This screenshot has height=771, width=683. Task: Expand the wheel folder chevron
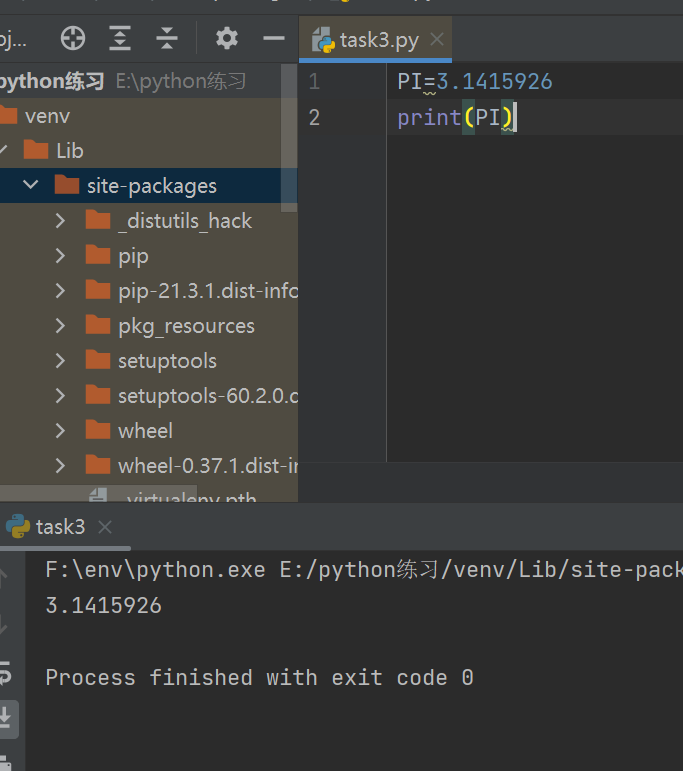click(60, 430)
